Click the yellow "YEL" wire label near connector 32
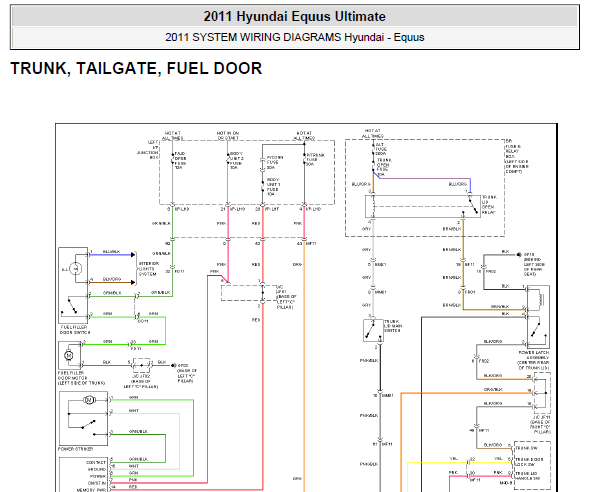 click(453, 459)
